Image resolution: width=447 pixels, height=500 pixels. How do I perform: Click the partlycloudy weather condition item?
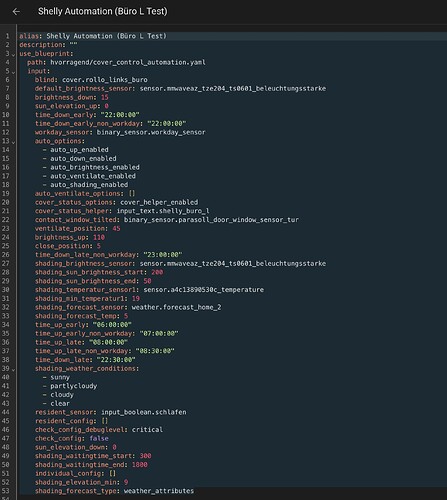click(74, 386)
